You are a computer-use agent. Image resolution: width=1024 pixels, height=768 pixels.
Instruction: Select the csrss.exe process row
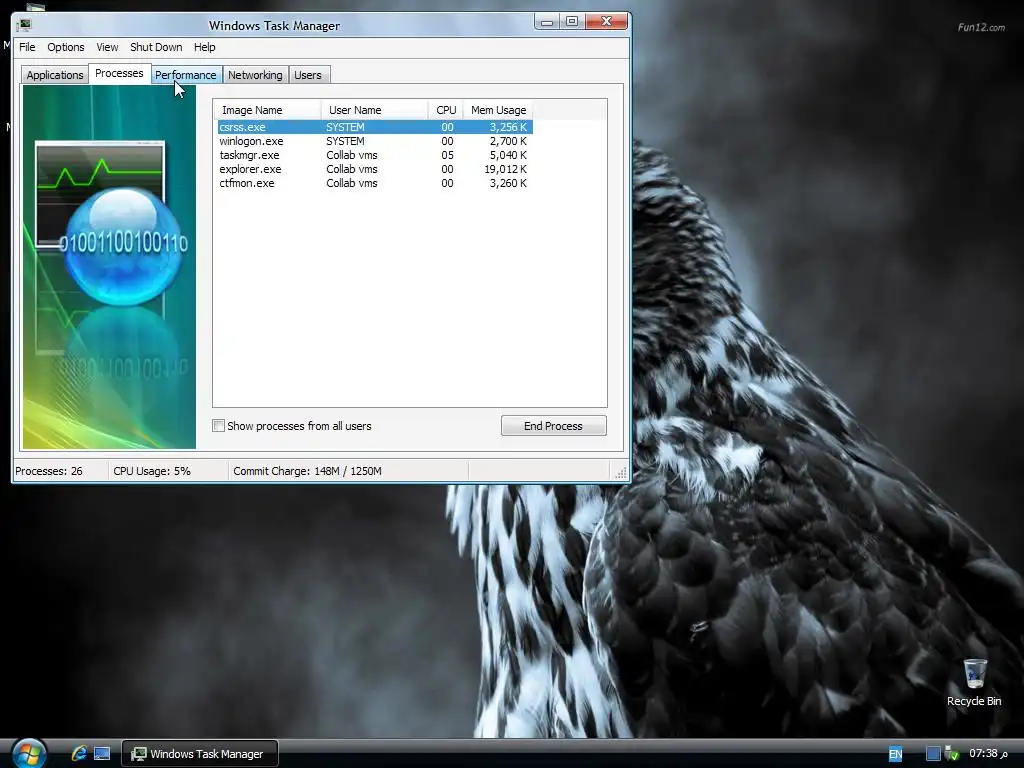(375, 127)
